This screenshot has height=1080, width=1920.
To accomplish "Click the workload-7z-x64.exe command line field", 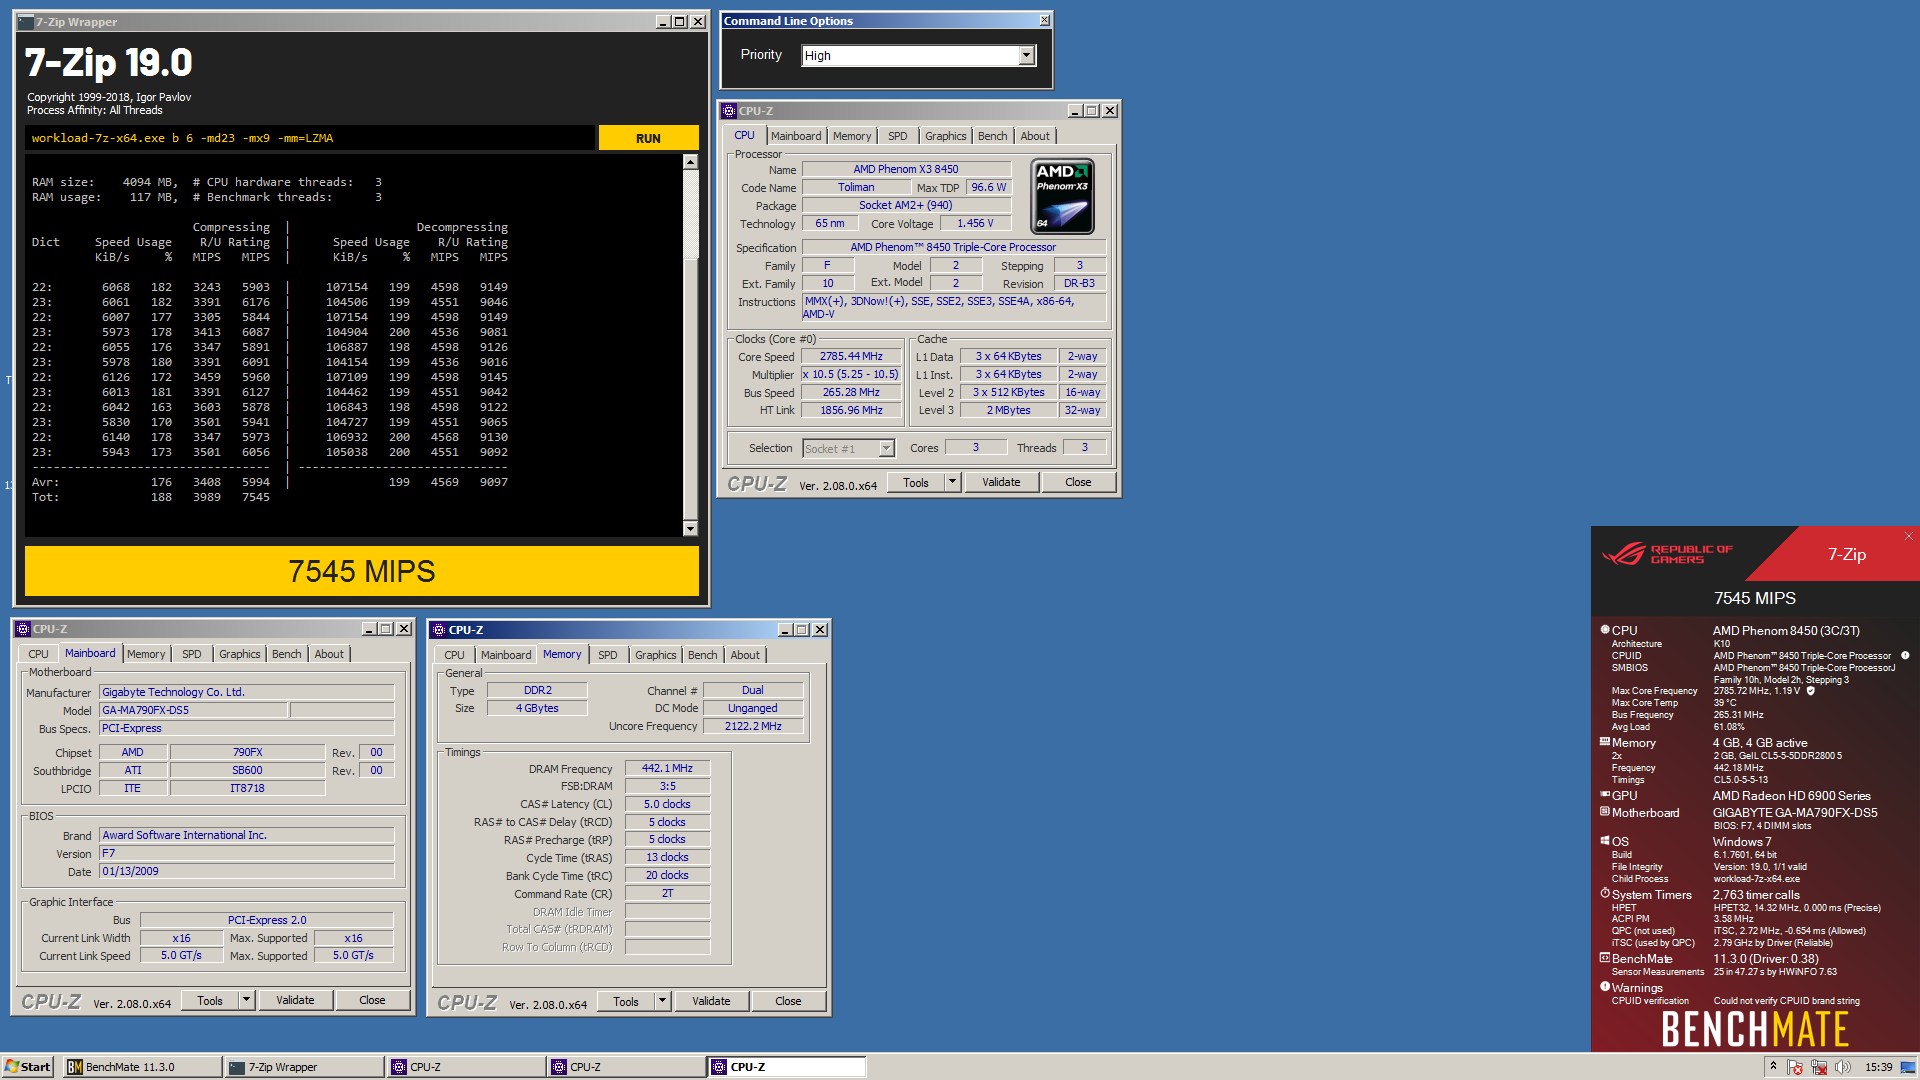I will [310, 138].
